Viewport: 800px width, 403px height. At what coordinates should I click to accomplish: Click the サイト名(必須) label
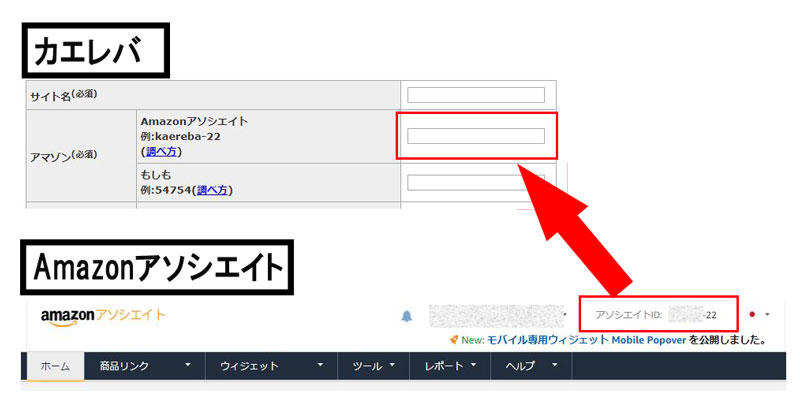[64, 95]
